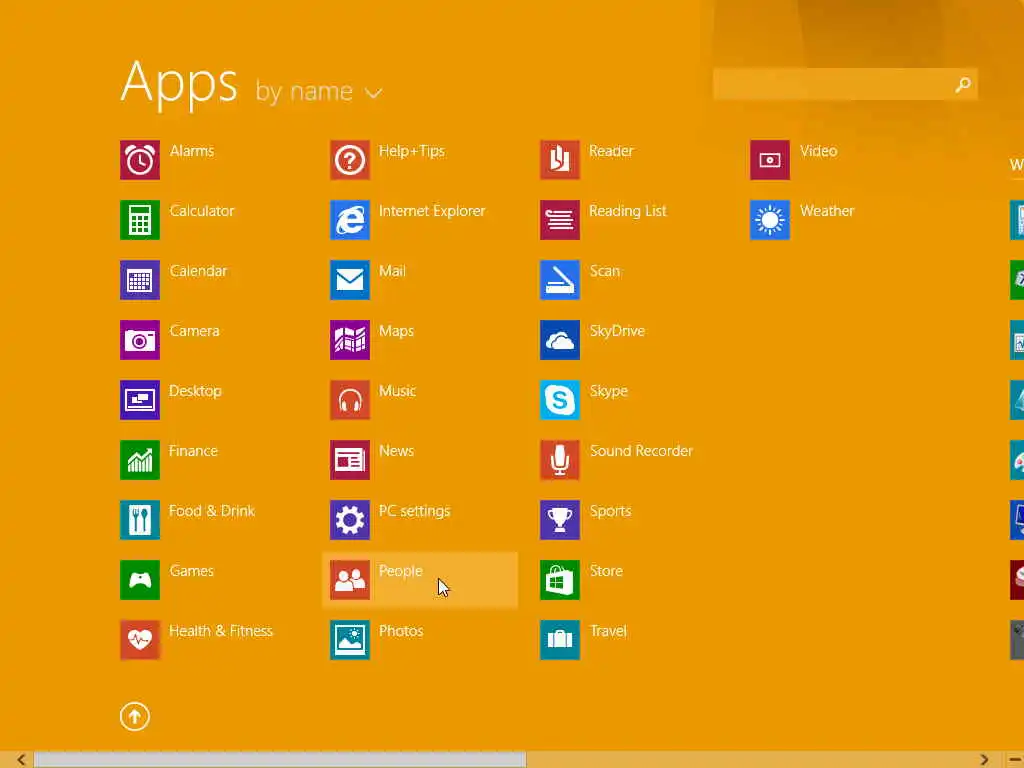Click the 'PC settings' label
The height and width of the screenshot is (768, 1024).
pyautogui.click(x=415, y=511)
